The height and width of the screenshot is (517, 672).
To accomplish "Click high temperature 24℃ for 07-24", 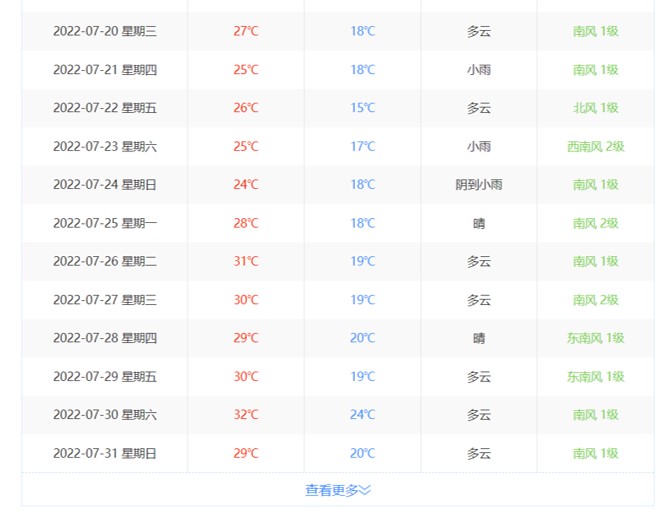I will [x=246, y=185].
